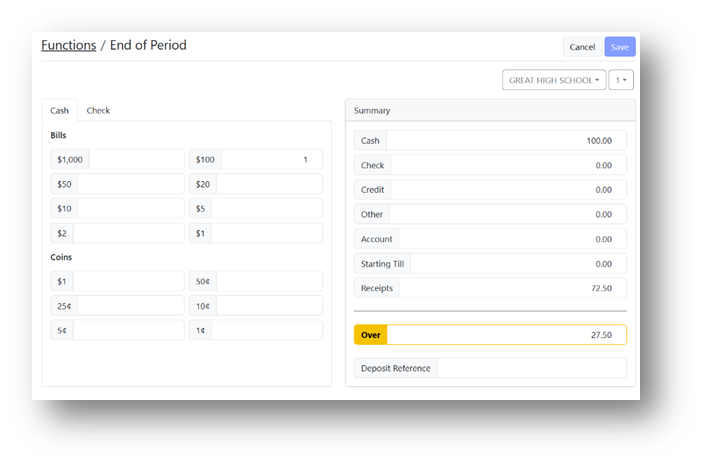Viewport: 705px width, 465px height.
Task: Click the Coins section heading
Action: coord(61,257)
